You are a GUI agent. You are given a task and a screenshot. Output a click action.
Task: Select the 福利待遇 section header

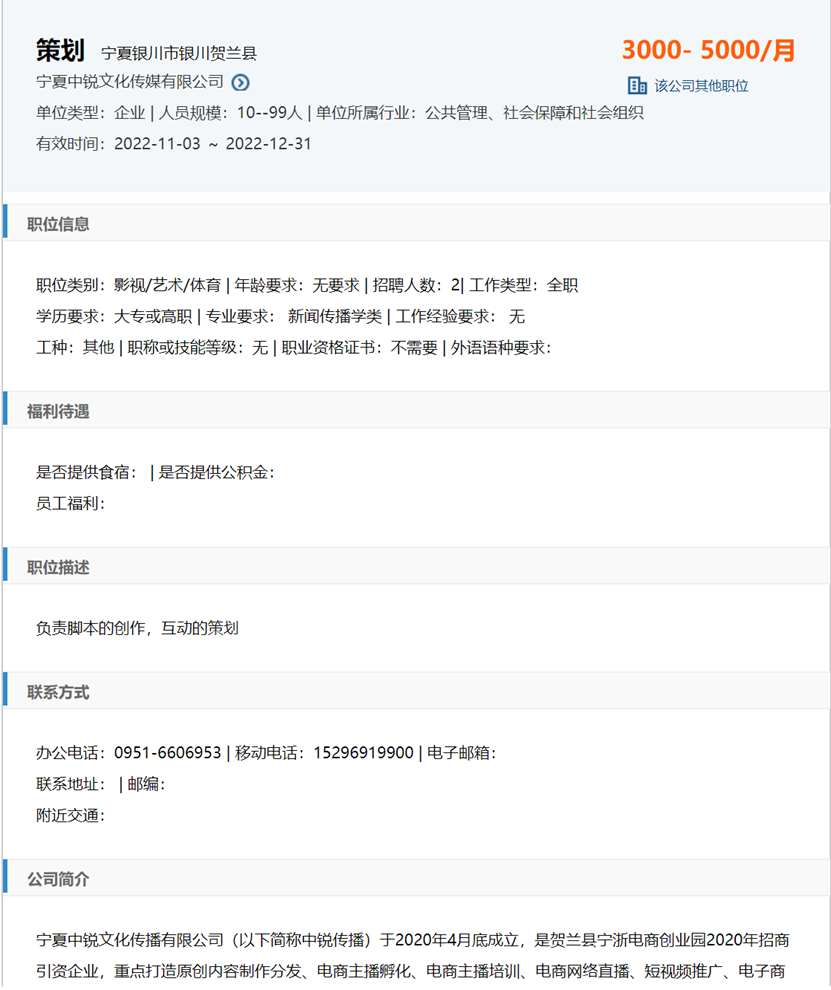click(x=58, y=411)
